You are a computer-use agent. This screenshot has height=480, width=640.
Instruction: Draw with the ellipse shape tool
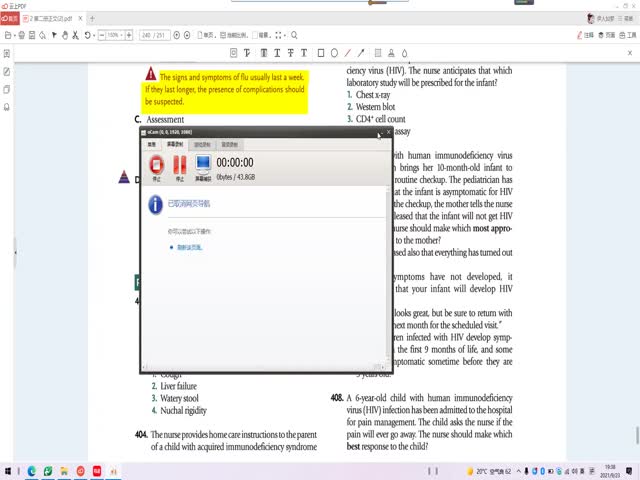(x=334, y=53)
